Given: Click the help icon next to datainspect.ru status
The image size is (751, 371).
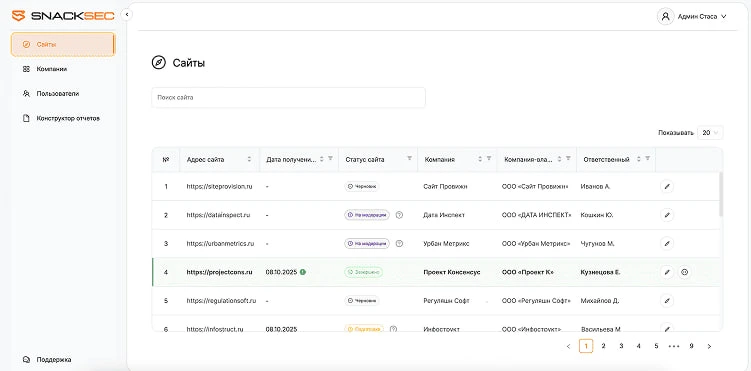Looking at the screenshot, I should [399, 215].
